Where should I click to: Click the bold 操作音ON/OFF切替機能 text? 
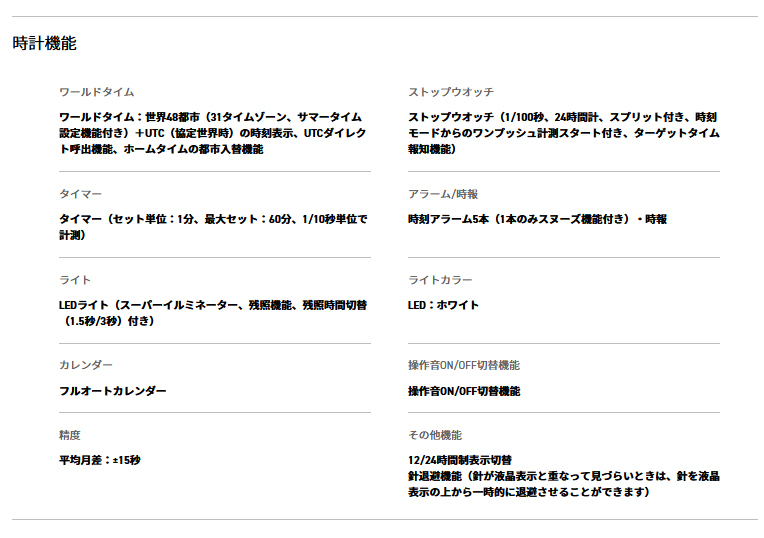[x=464, y=391]
